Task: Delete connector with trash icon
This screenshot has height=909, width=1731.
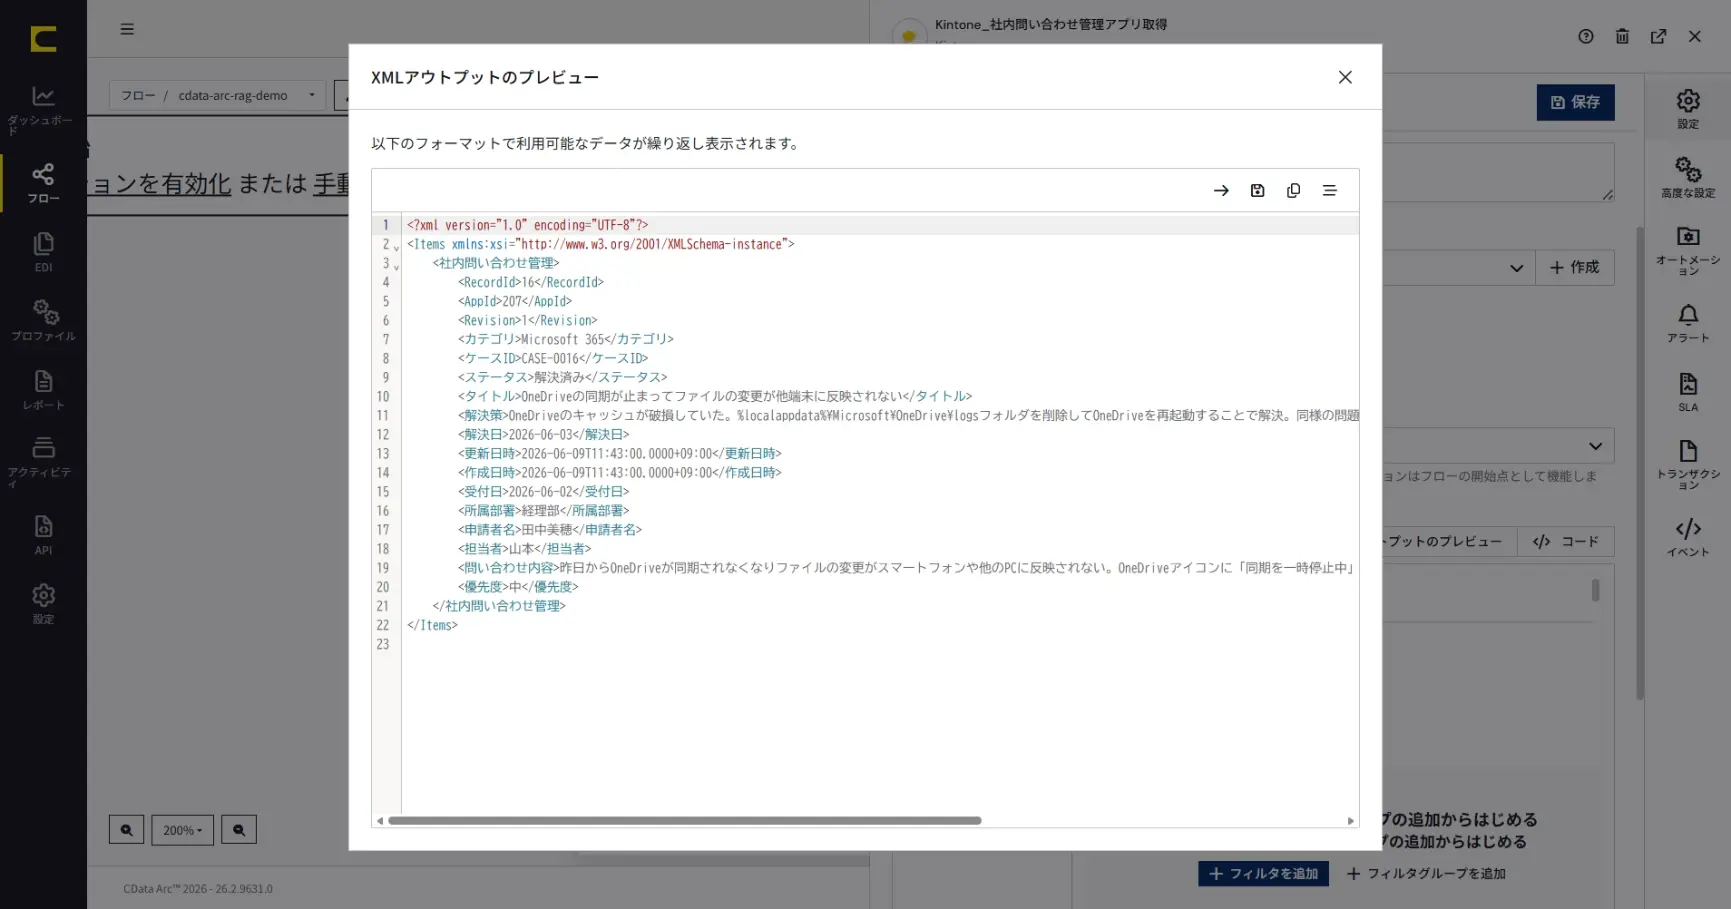Action: click(x=1622, y=36)
